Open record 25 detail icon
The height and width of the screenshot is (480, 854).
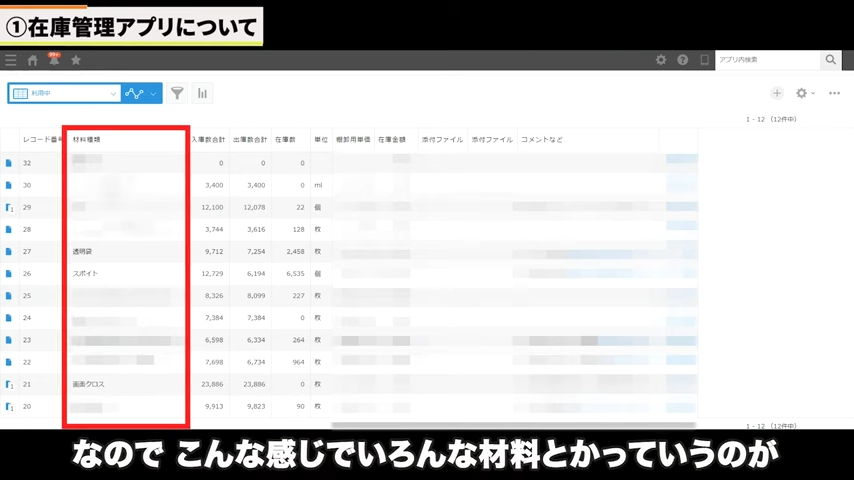[x=9, y=296]
